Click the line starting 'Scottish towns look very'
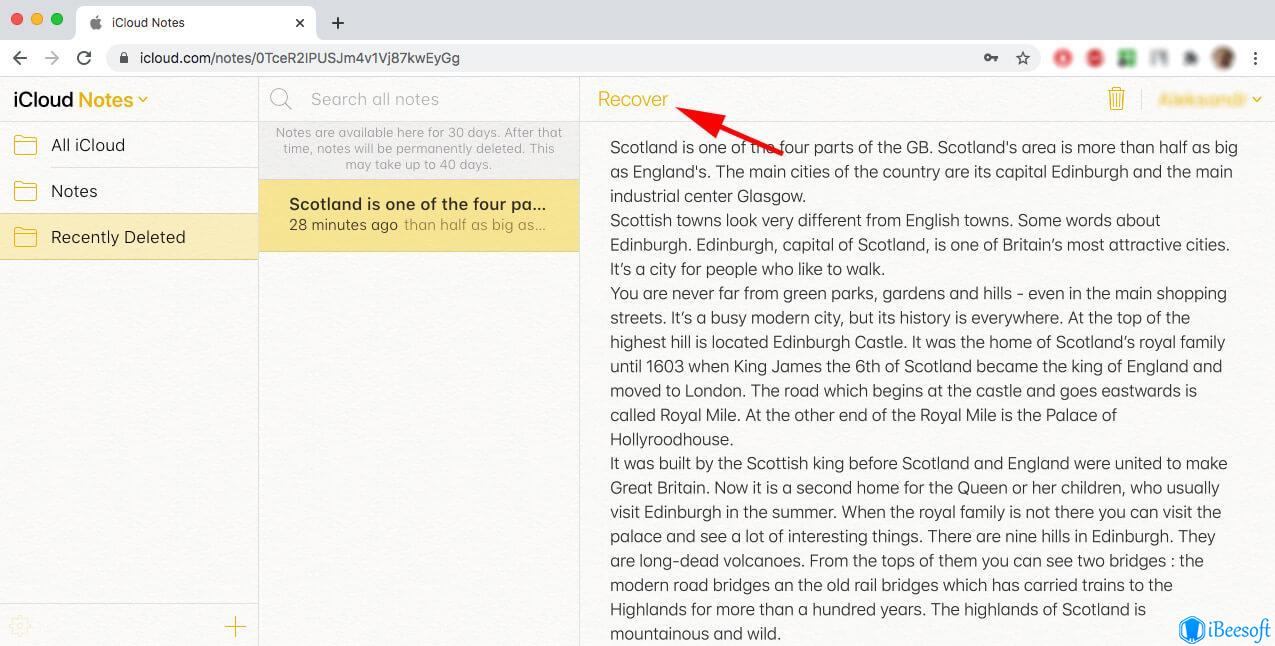The image size is (1275, 646). [x=885, y=220]
